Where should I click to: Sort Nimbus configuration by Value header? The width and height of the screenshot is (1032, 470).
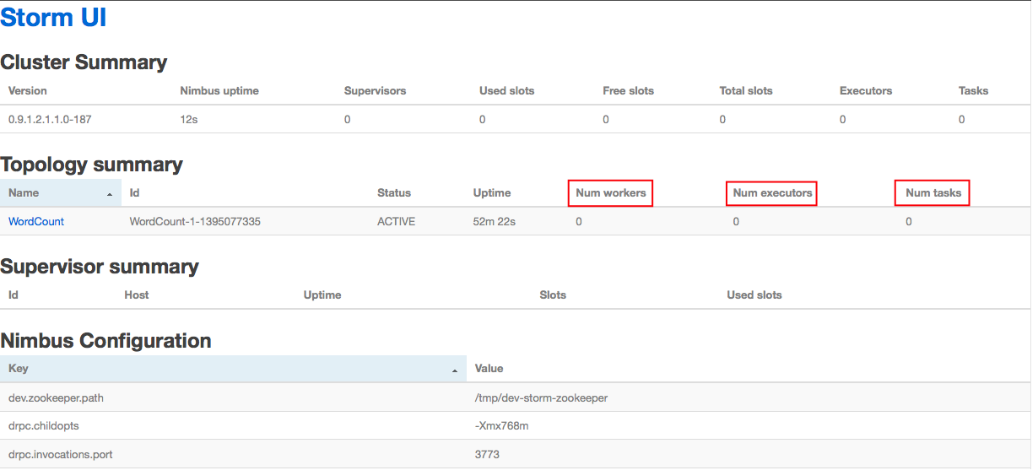tap(490, 369)
